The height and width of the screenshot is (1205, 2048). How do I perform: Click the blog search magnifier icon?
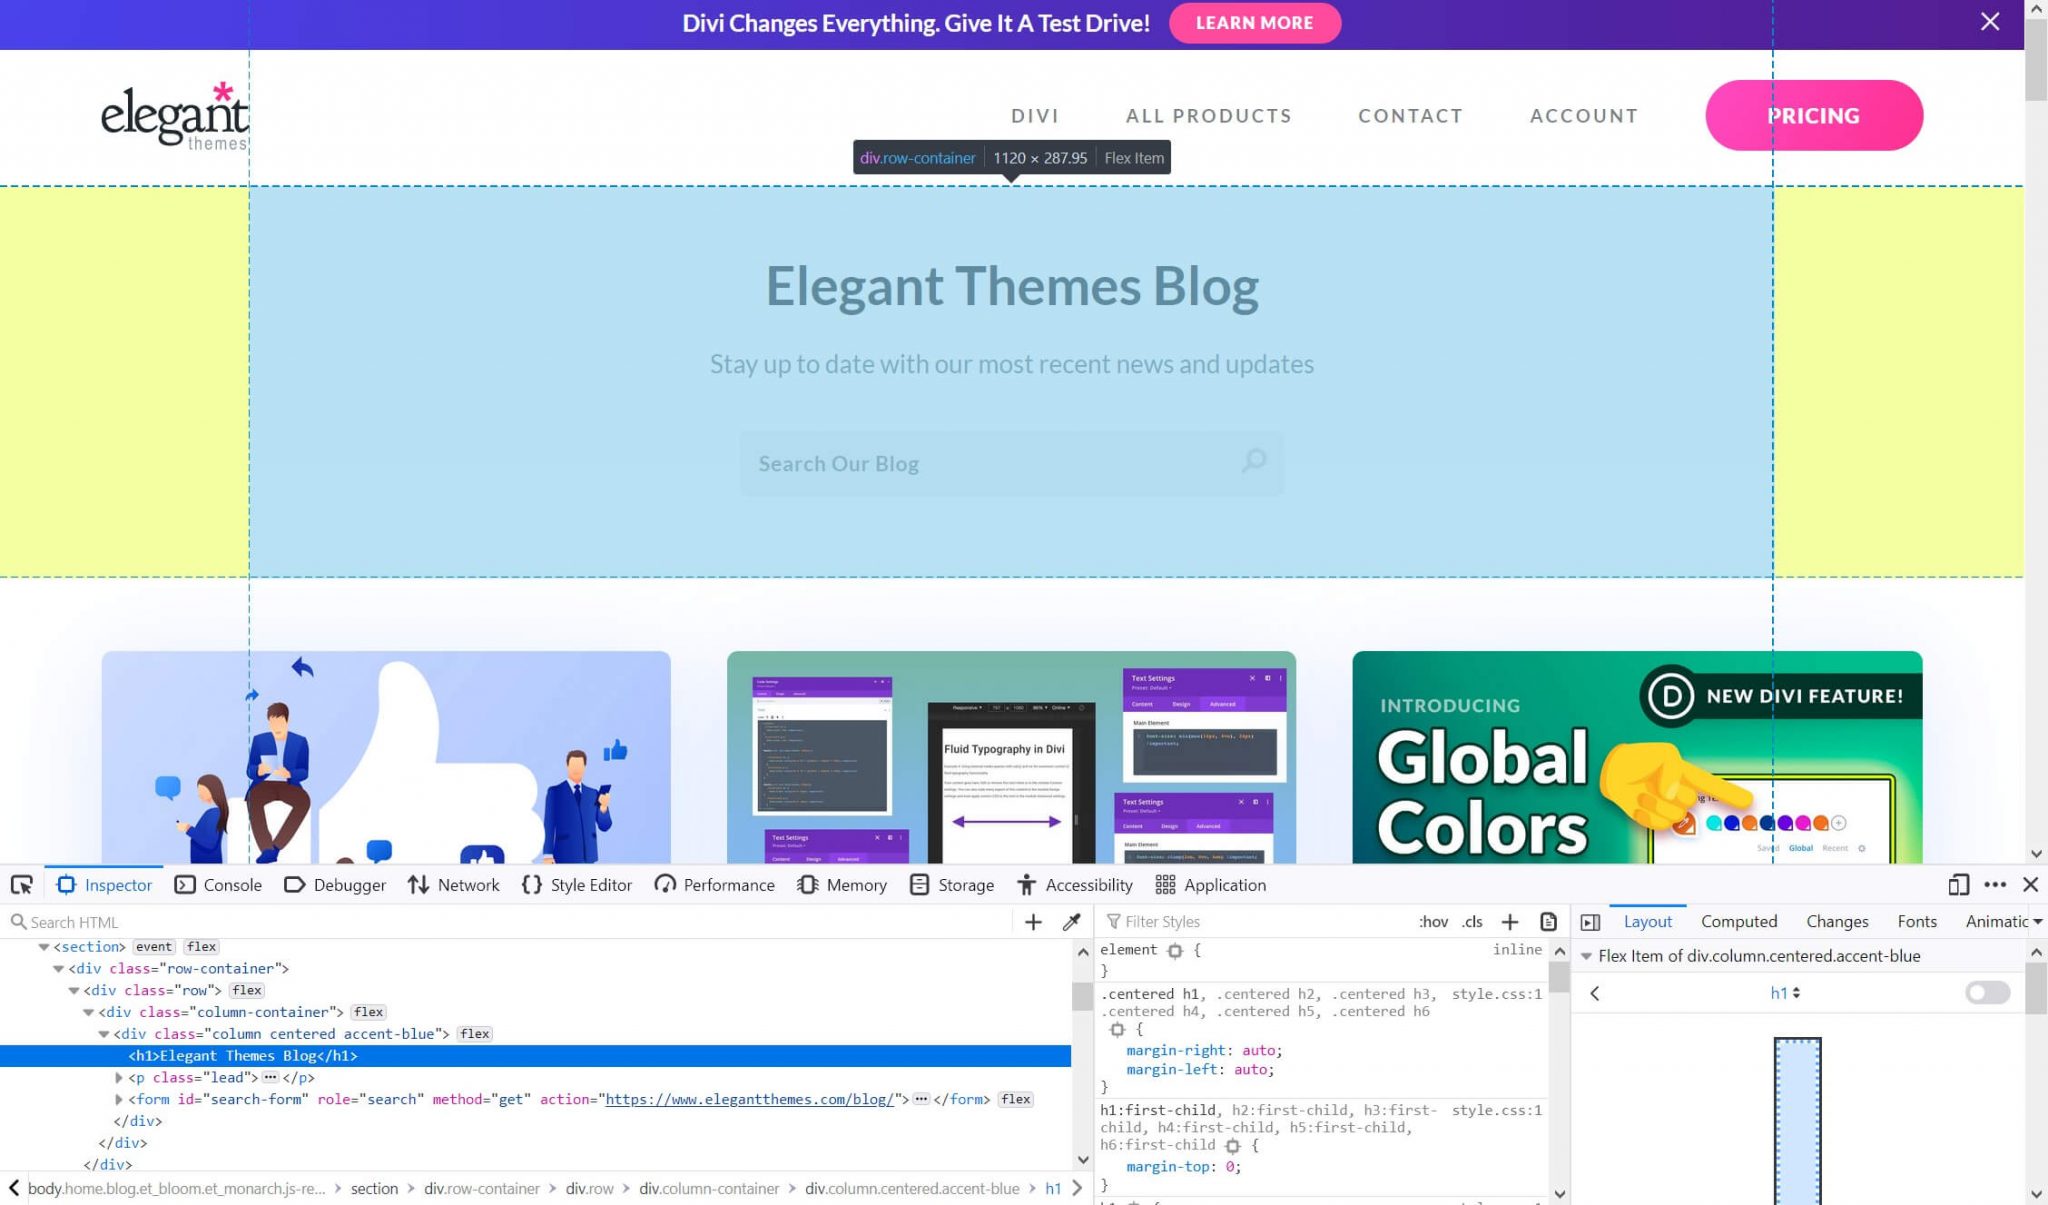[1253, 462]
